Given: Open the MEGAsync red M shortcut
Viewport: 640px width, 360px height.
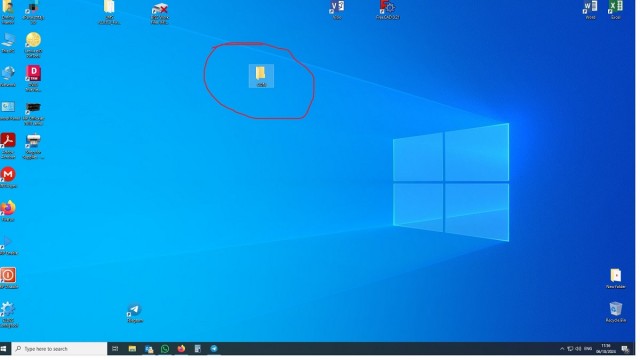Looking at the screenshot, I should tap(8, 178).
